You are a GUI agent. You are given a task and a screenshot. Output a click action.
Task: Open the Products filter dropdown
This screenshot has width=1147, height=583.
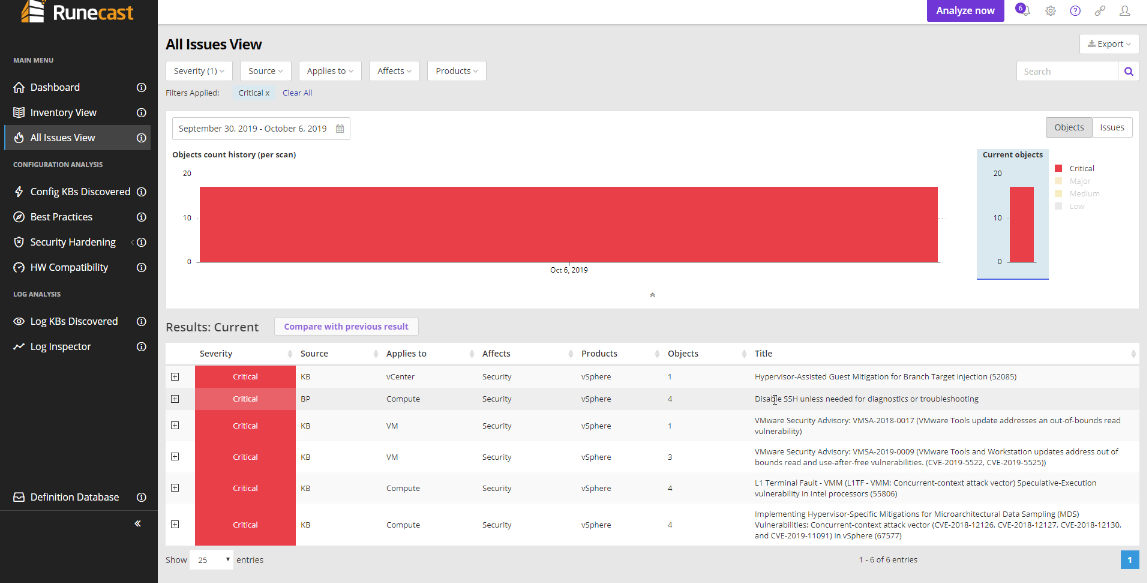tap(456, 71)
